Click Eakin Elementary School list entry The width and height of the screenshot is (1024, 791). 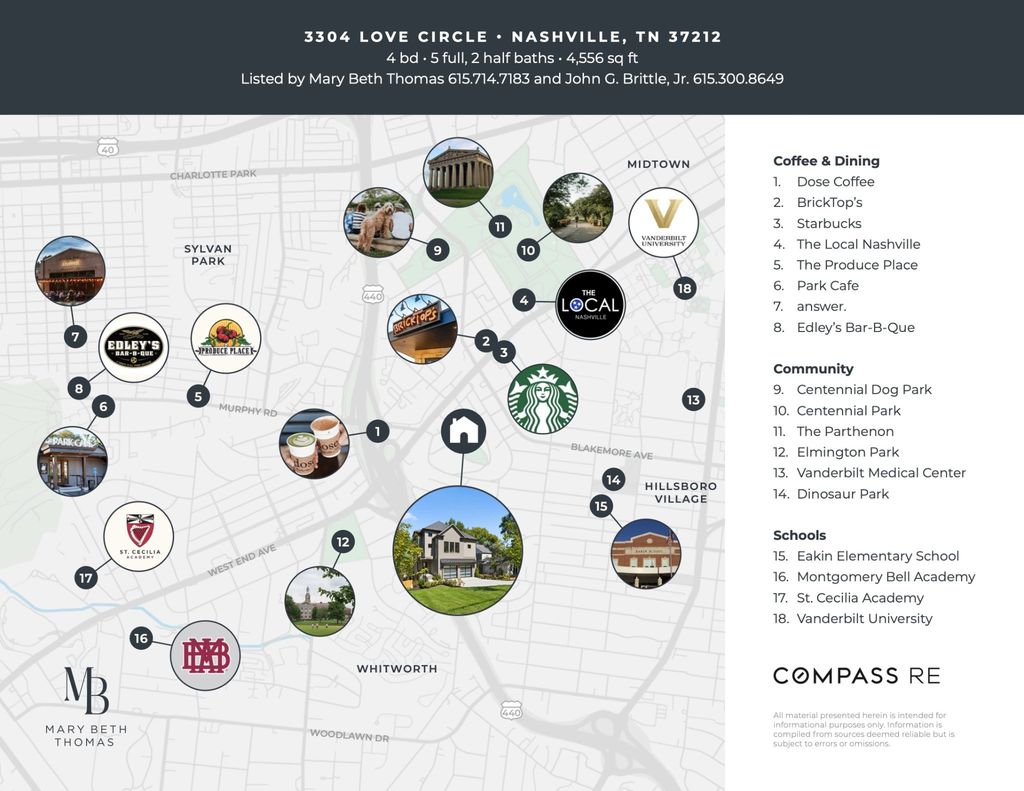[x=878, y=557]
